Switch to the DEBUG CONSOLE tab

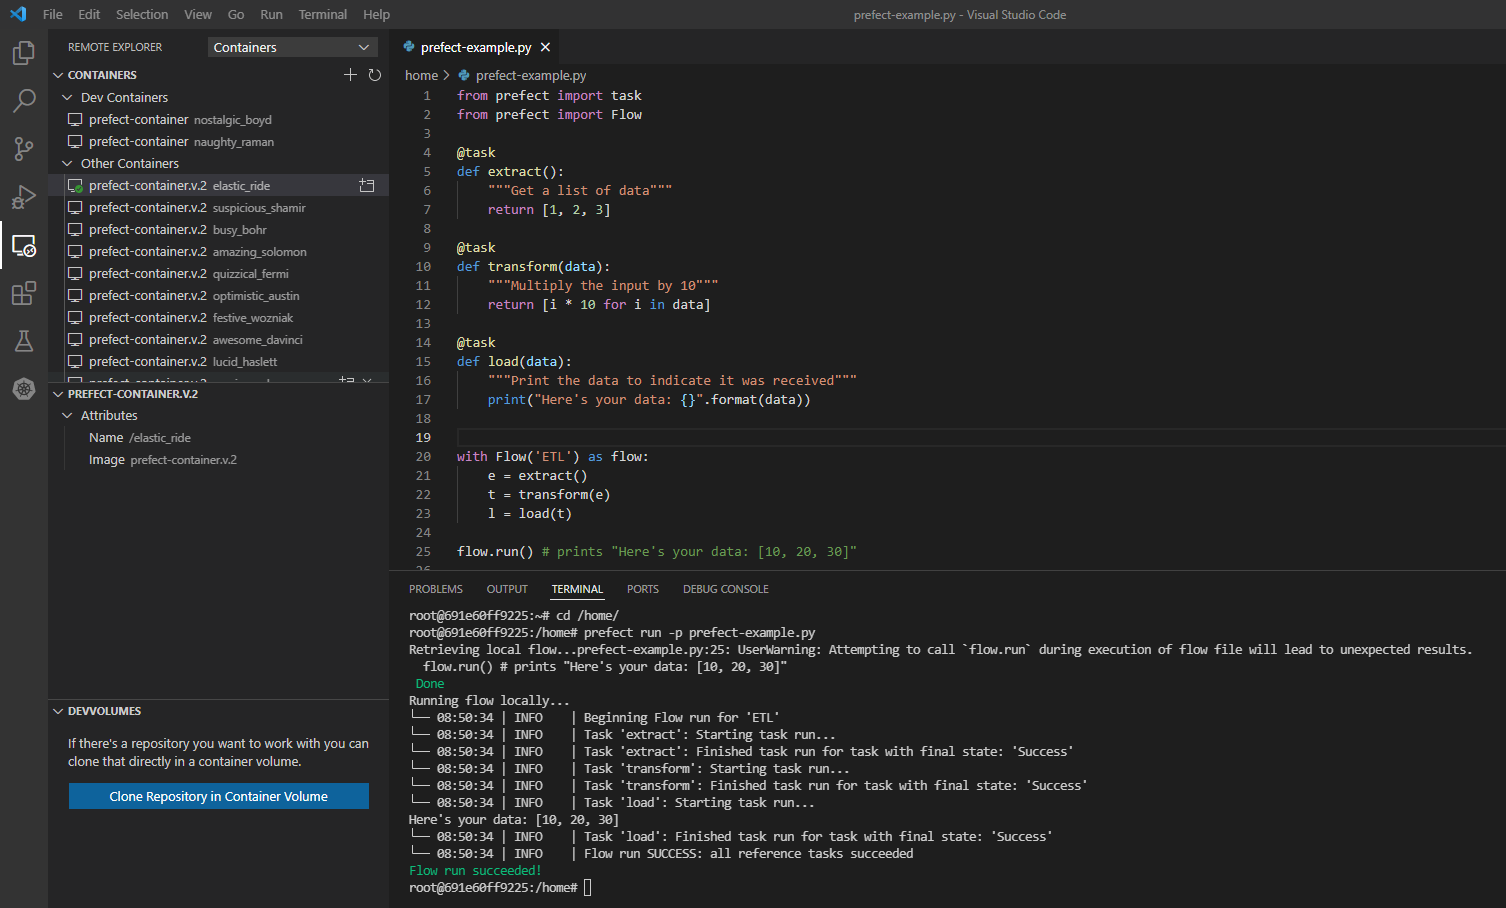pos(726,589)
